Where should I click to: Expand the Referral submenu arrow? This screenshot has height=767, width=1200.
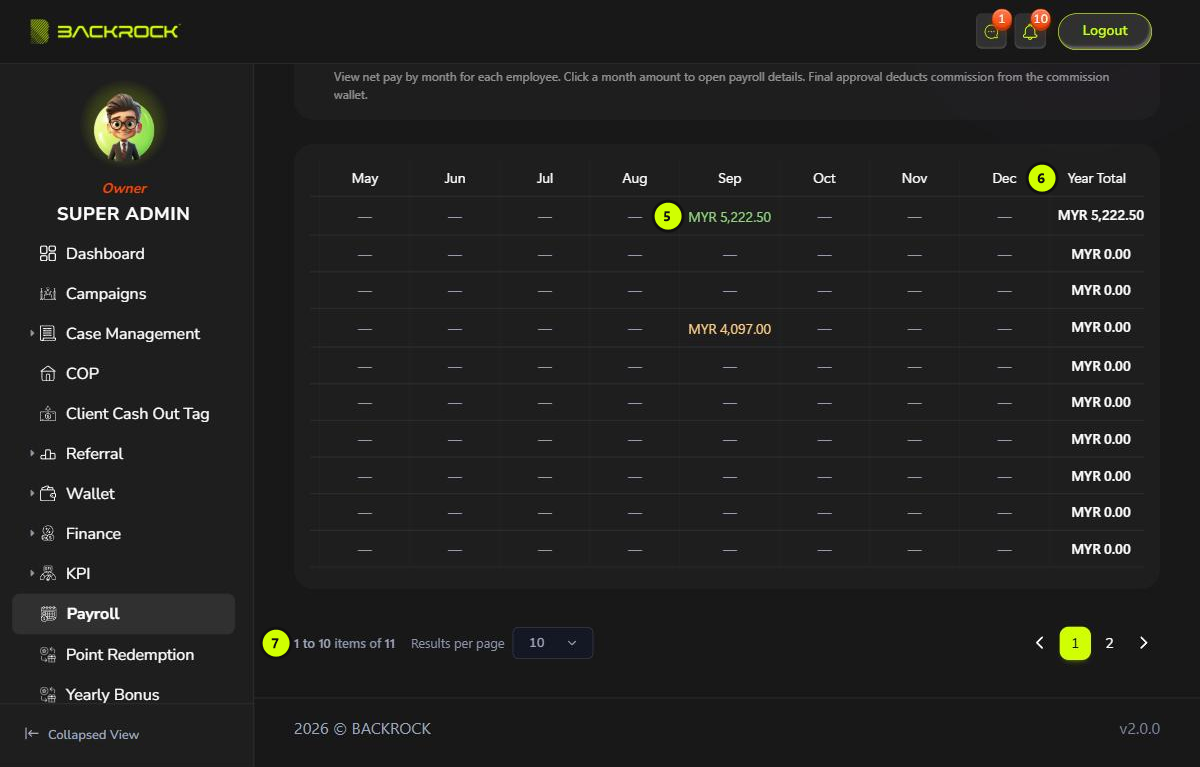[31, 454]
